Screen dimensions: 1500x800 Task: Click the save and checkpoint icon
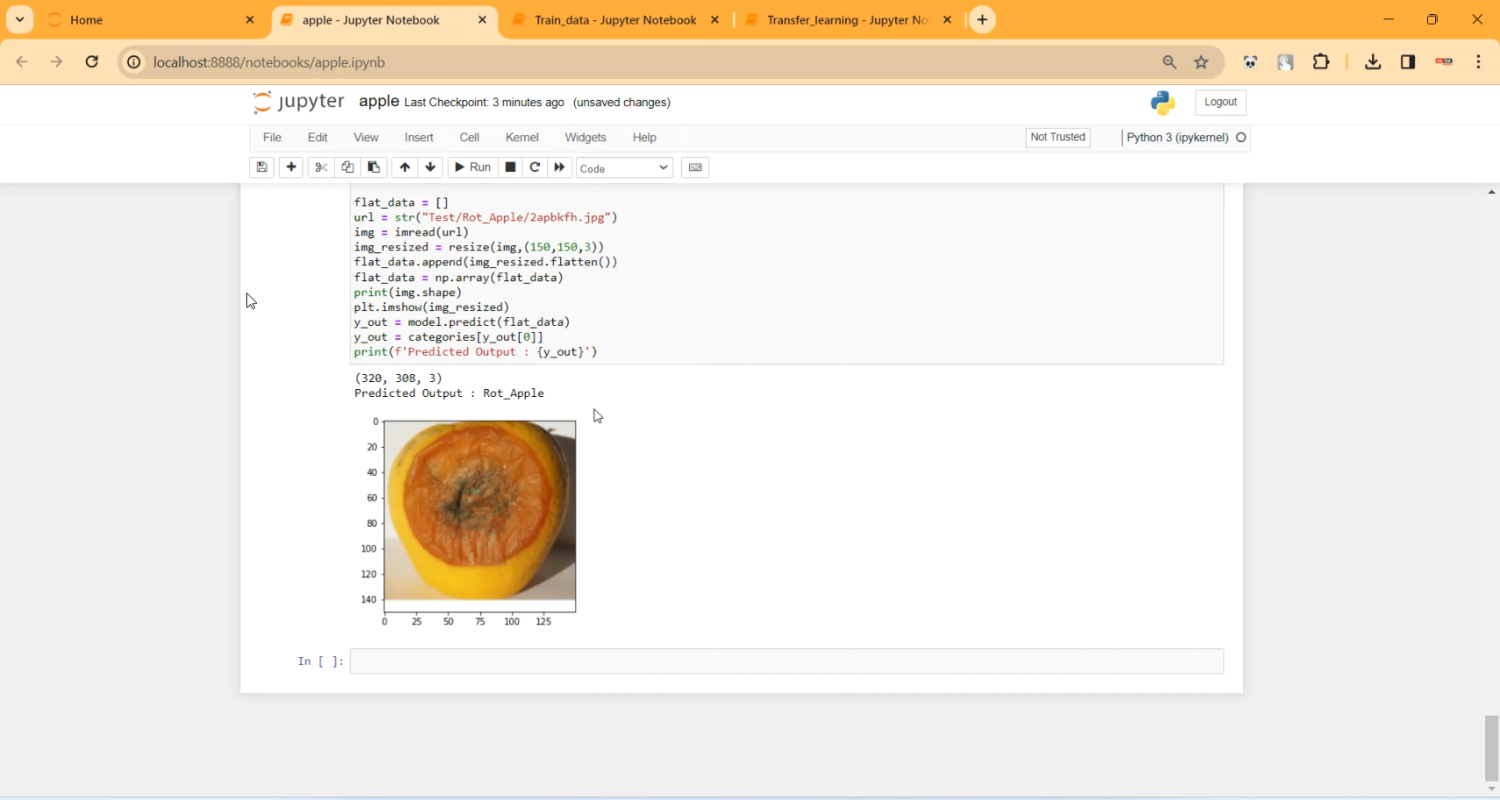(262, 167)
